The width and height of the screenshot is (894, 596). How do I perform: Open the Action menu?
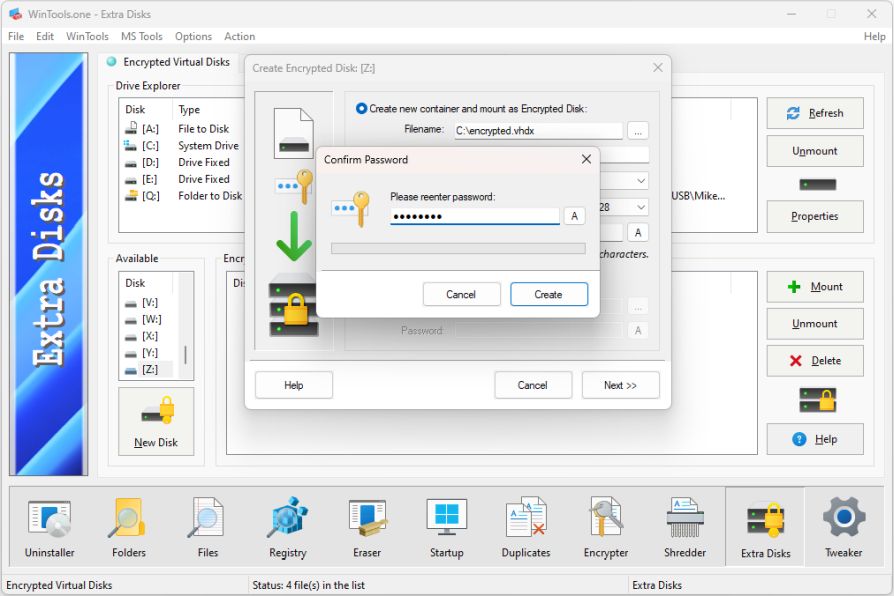pyautogui.click(x=239, y=37)
